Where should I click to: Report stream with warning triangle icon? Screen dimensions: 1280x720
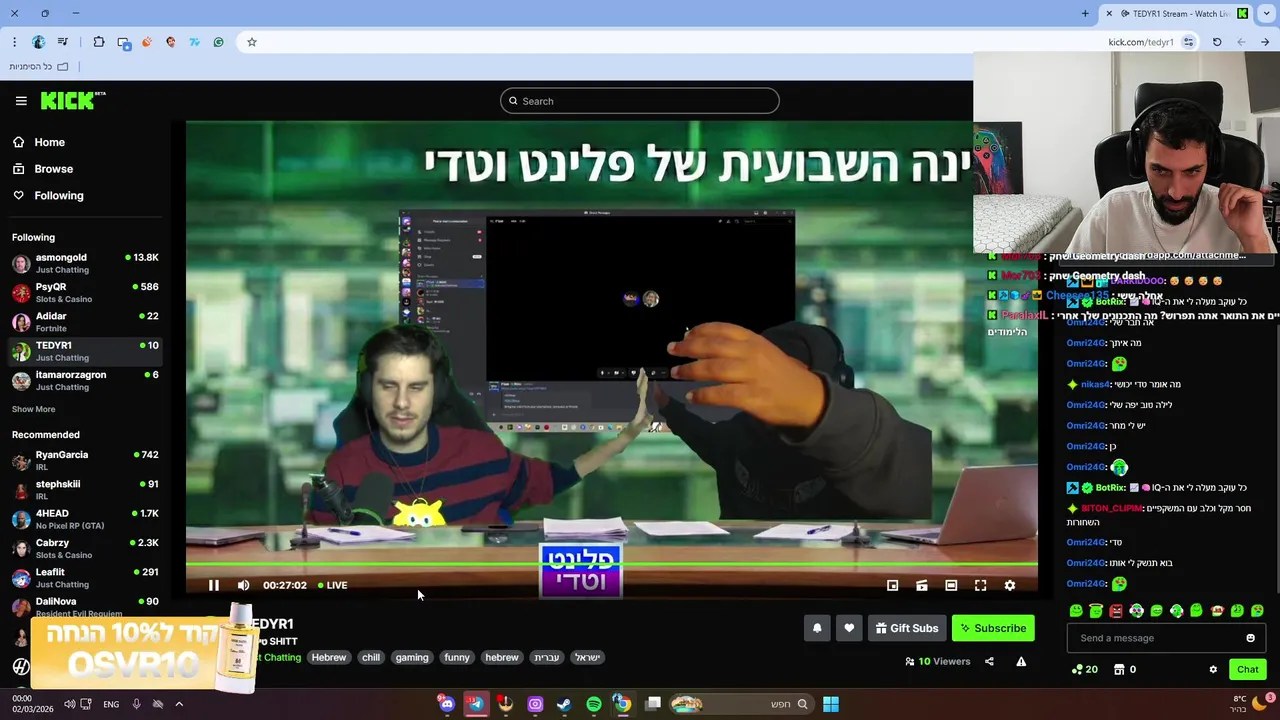click(1021, 661)
